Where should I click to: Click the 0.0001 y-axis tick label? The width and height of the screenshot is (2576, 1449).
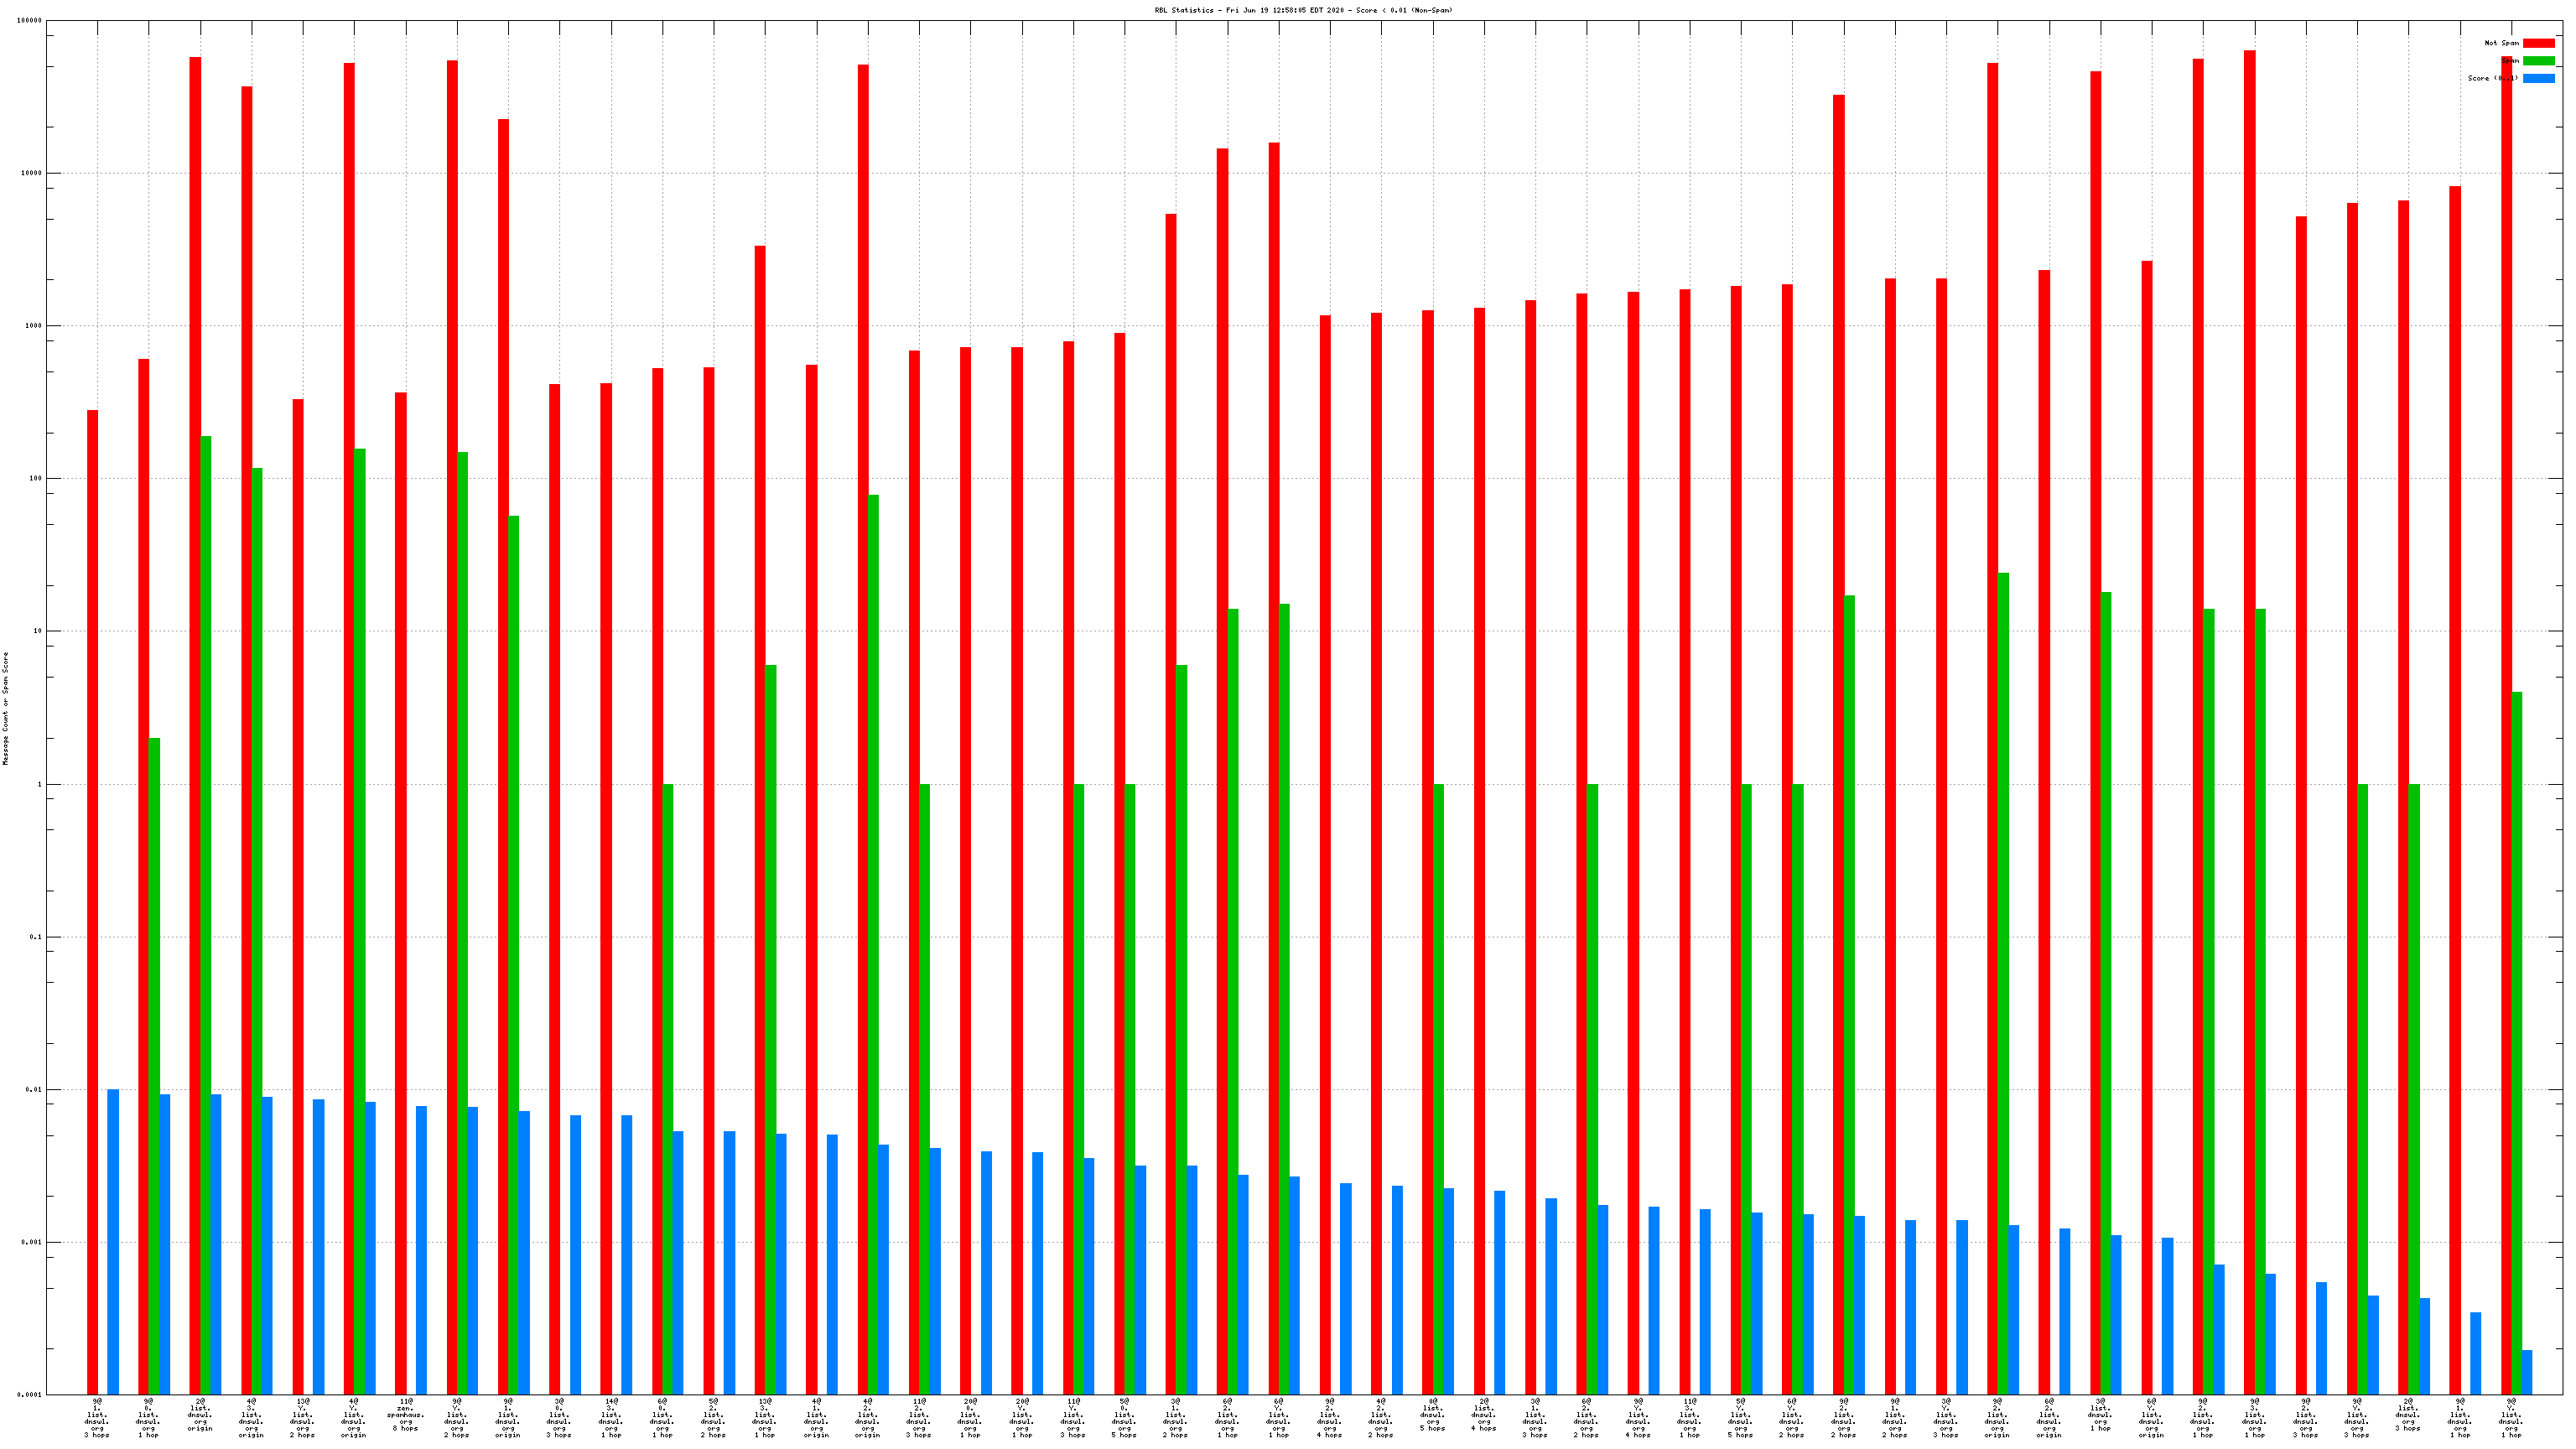click(x=29, y=1394)
